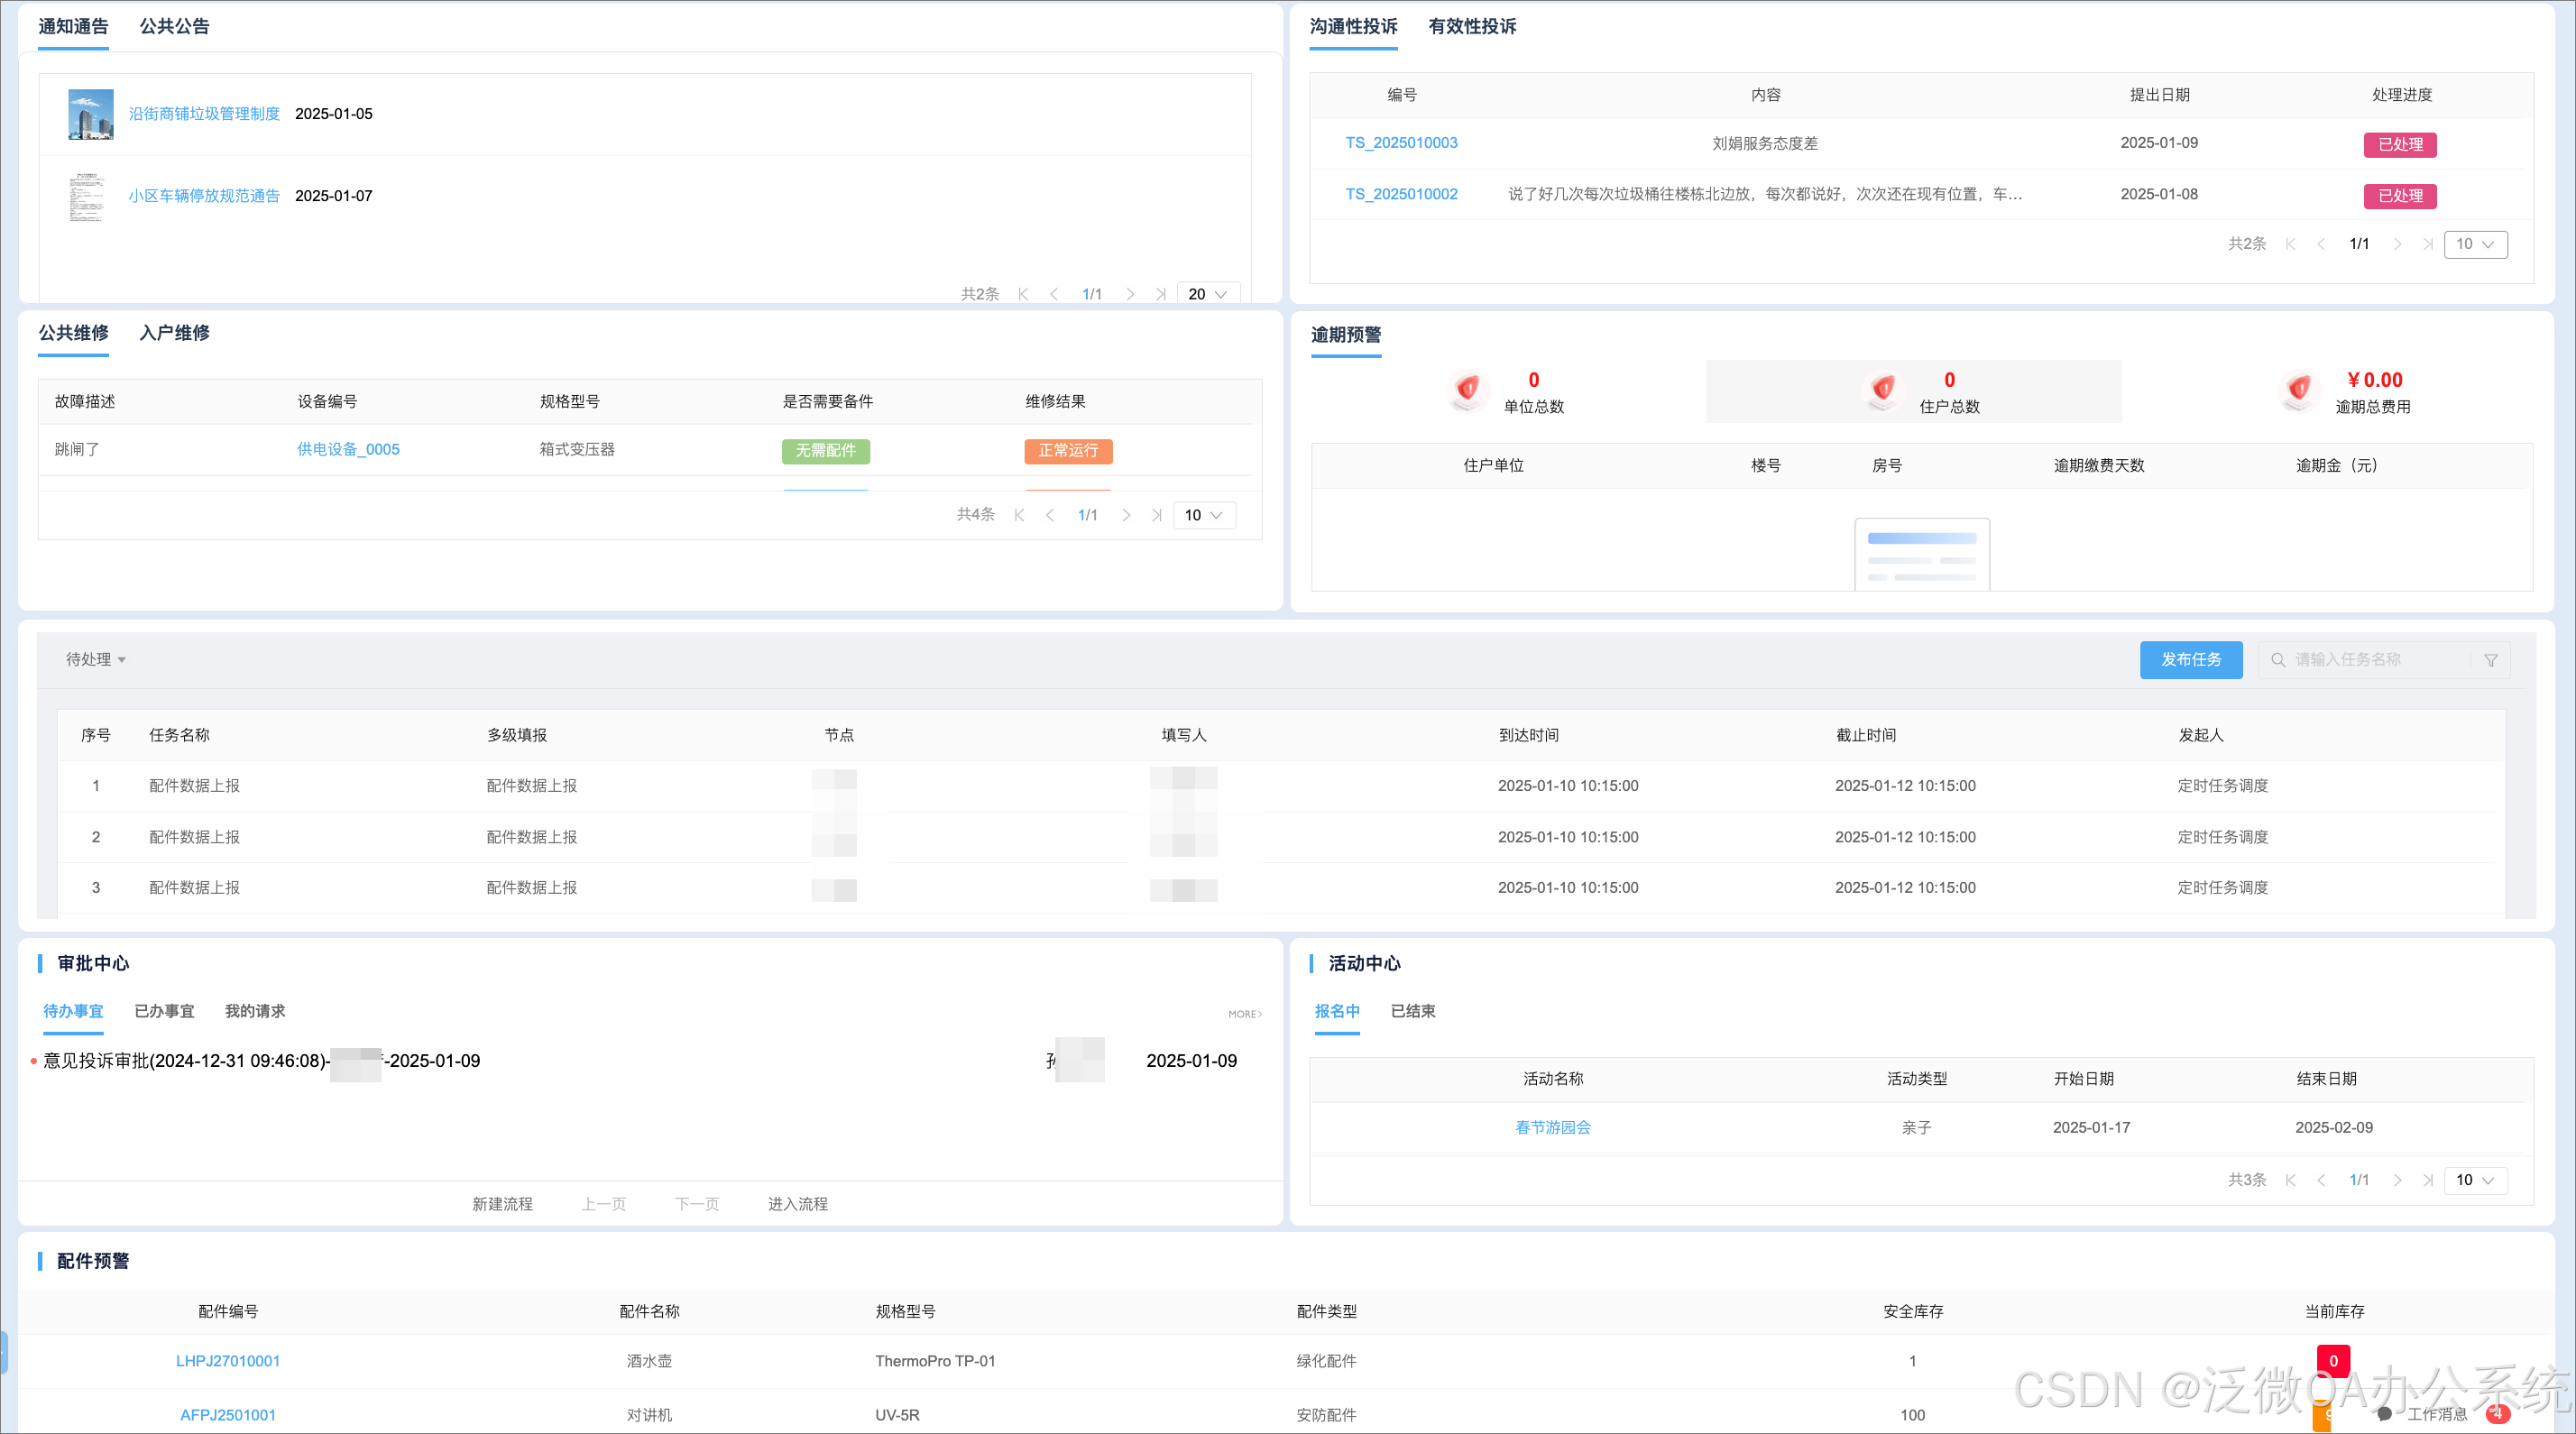Click previous page arrow in public repair pagination
The height and width of the screenshot is (1434, 2576).
pyautogui.click(x=1050, y=515)
